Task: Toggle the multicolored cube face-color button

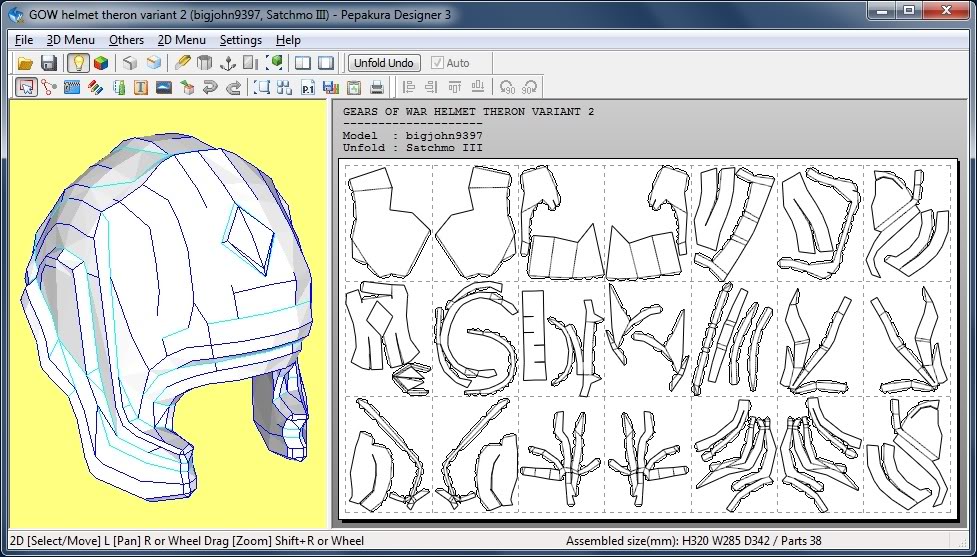Action: point(100,63)
